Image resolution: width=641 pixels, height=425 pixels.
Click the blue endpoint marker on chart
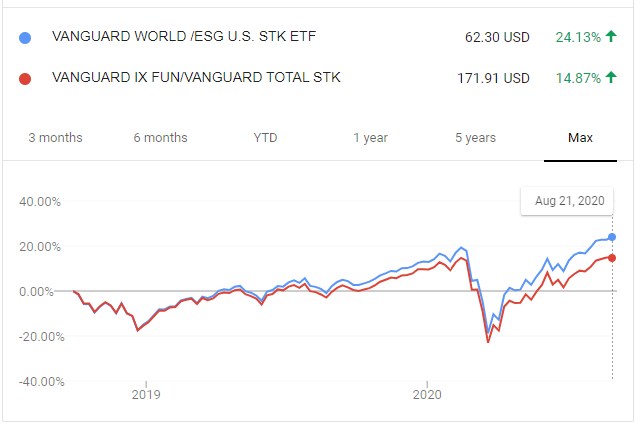coord(611,237)
